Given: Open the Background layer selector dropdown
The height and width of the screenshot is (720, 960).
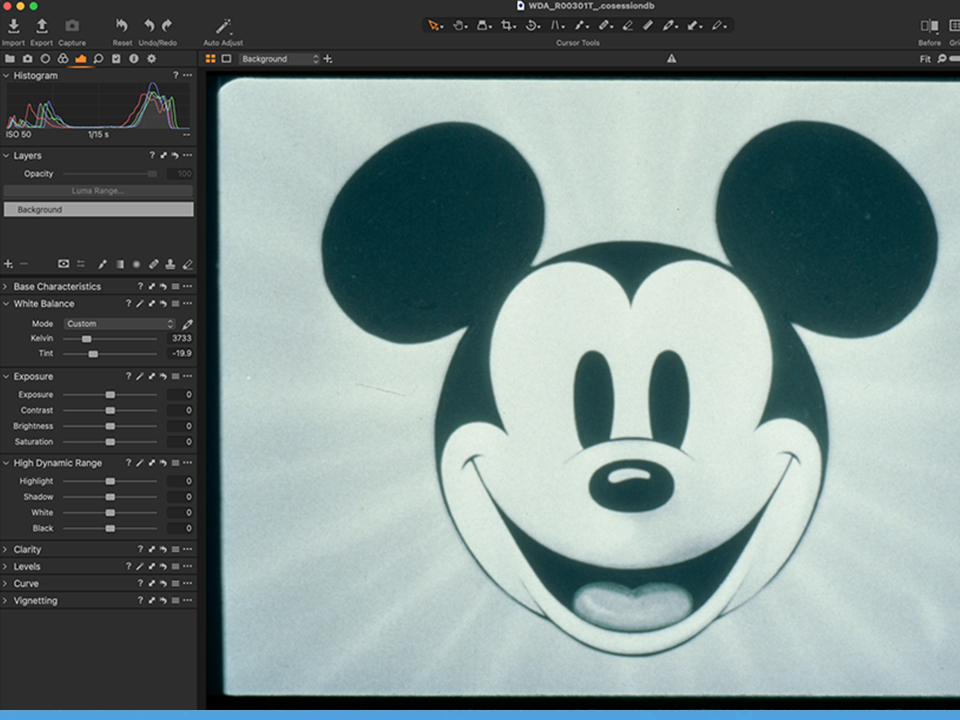Looking at the screenshot, I should click(x=280, y=59).
